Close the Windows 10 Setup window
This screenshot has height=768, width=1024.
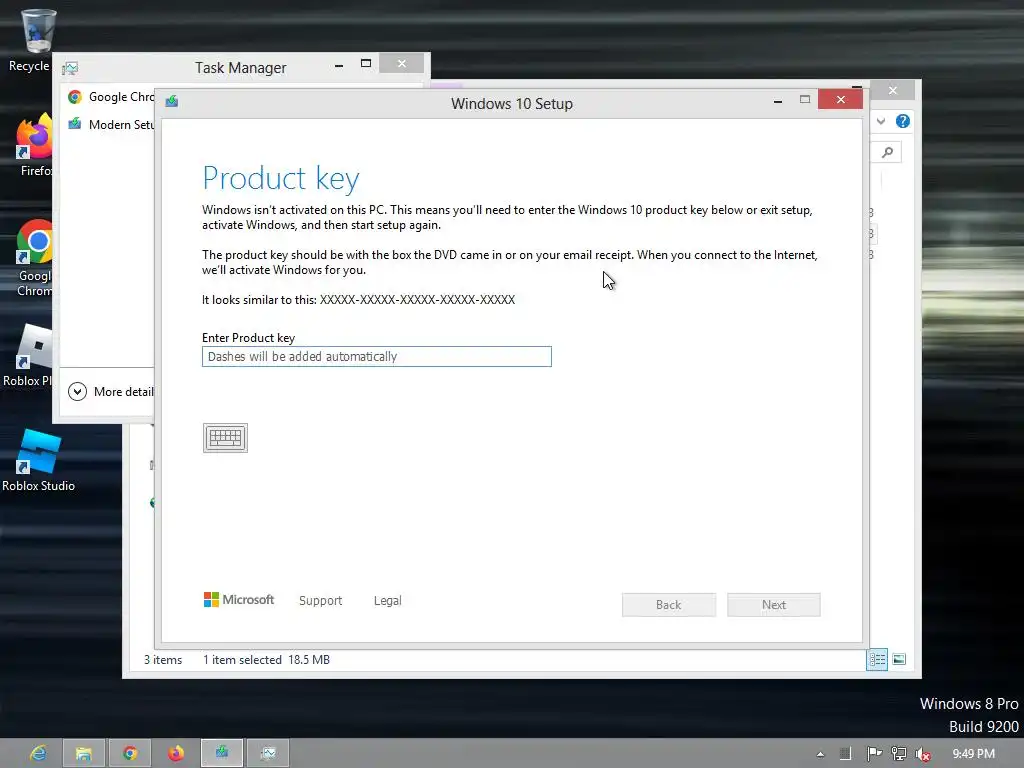coord(840,99)
